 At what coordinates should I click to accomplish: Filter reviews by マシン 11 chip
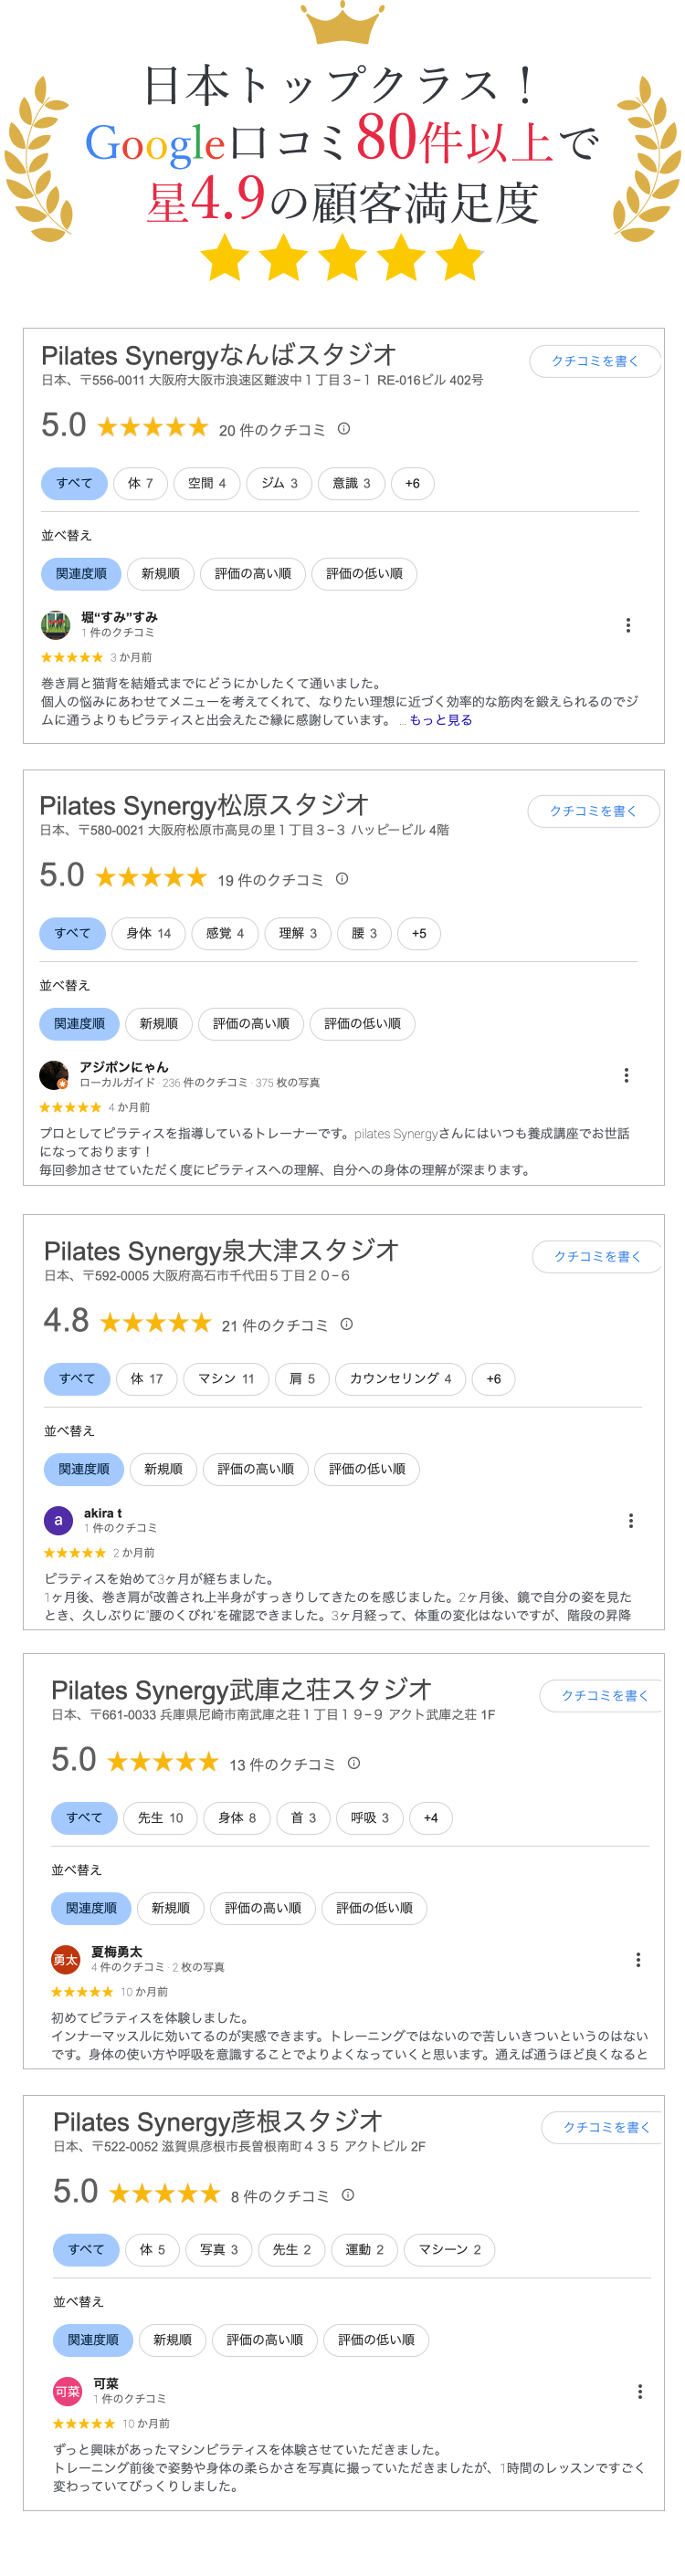point(225,1379)
